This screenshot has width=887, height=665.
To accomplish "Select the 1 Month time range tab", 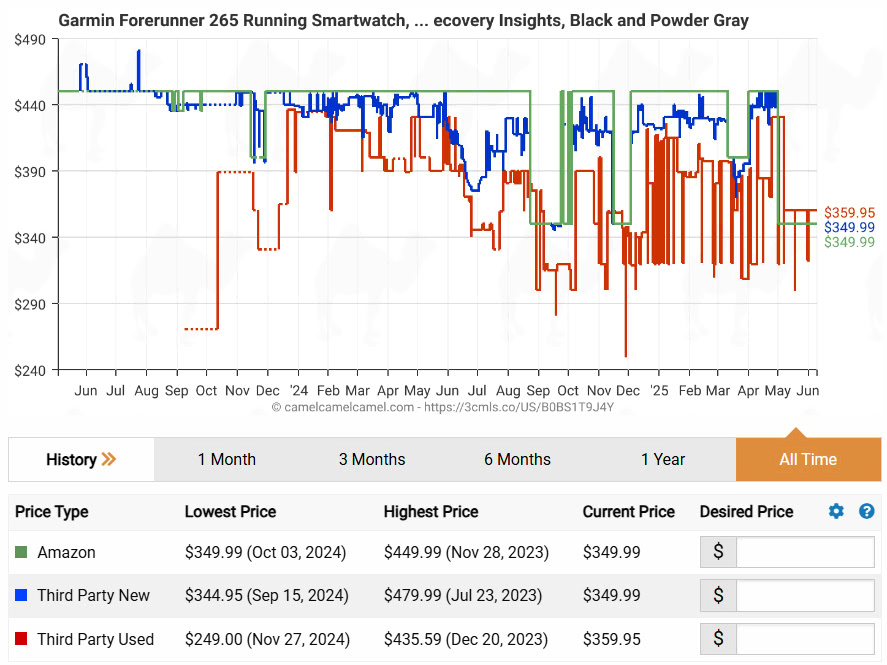I will point(226,459).
